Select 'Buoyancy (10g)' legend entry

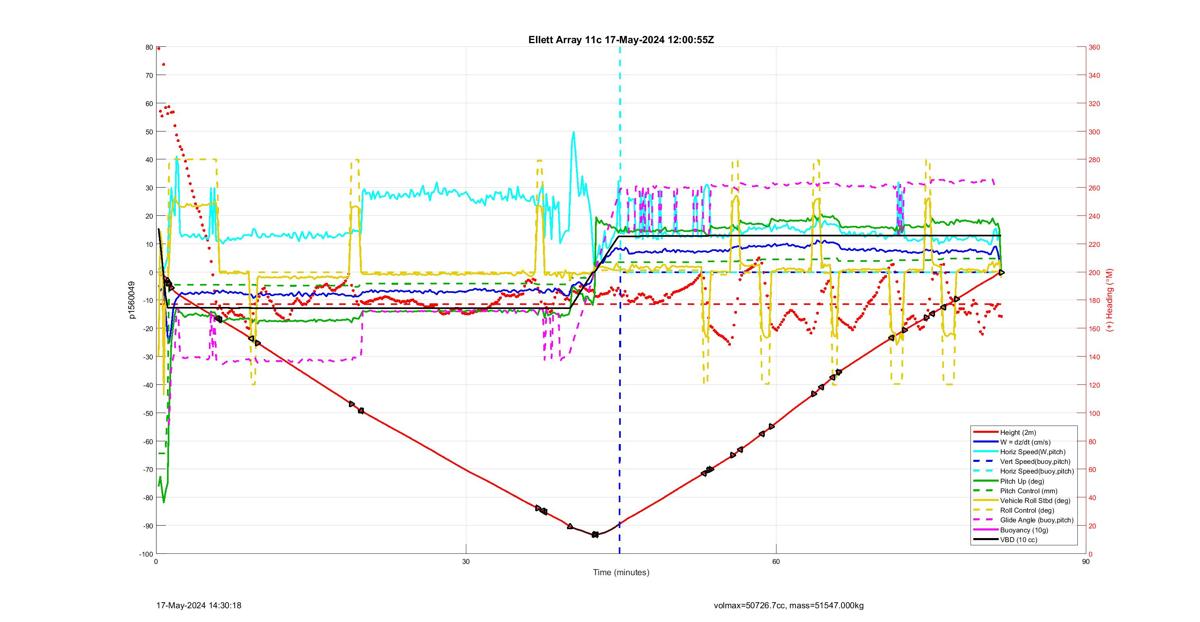tap(1024, 530)
